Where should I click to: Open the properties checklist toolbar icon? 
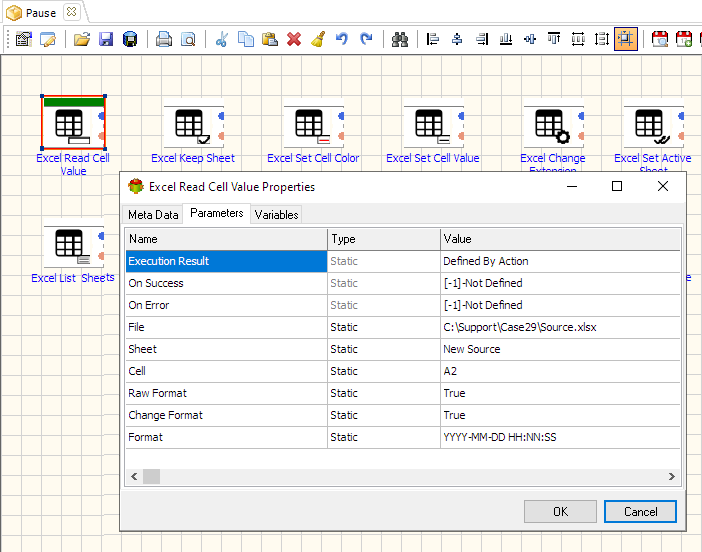coord(24,39)
